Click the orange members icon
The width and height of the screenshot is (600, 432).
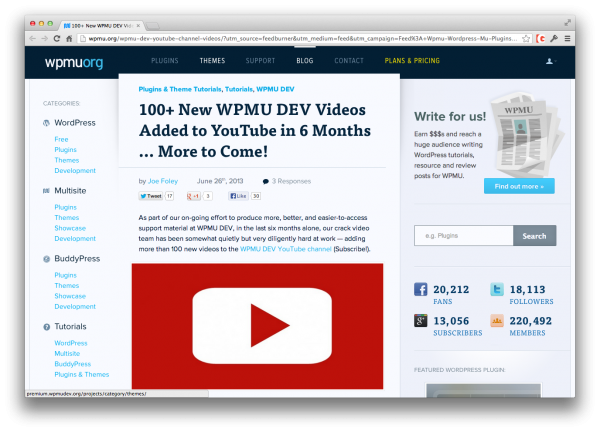click(x=497, y=321)
